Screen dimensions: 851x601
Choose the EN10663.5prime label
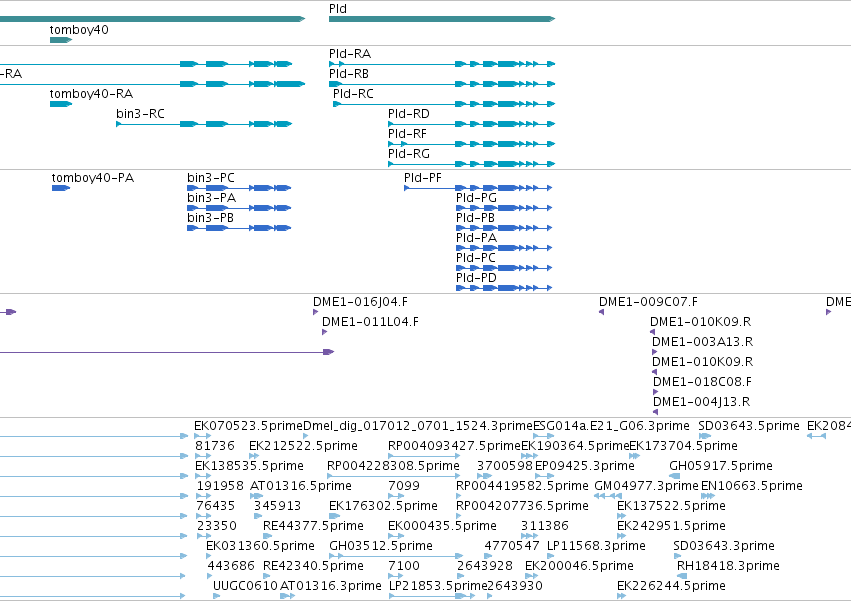click(x=752, y=486)
